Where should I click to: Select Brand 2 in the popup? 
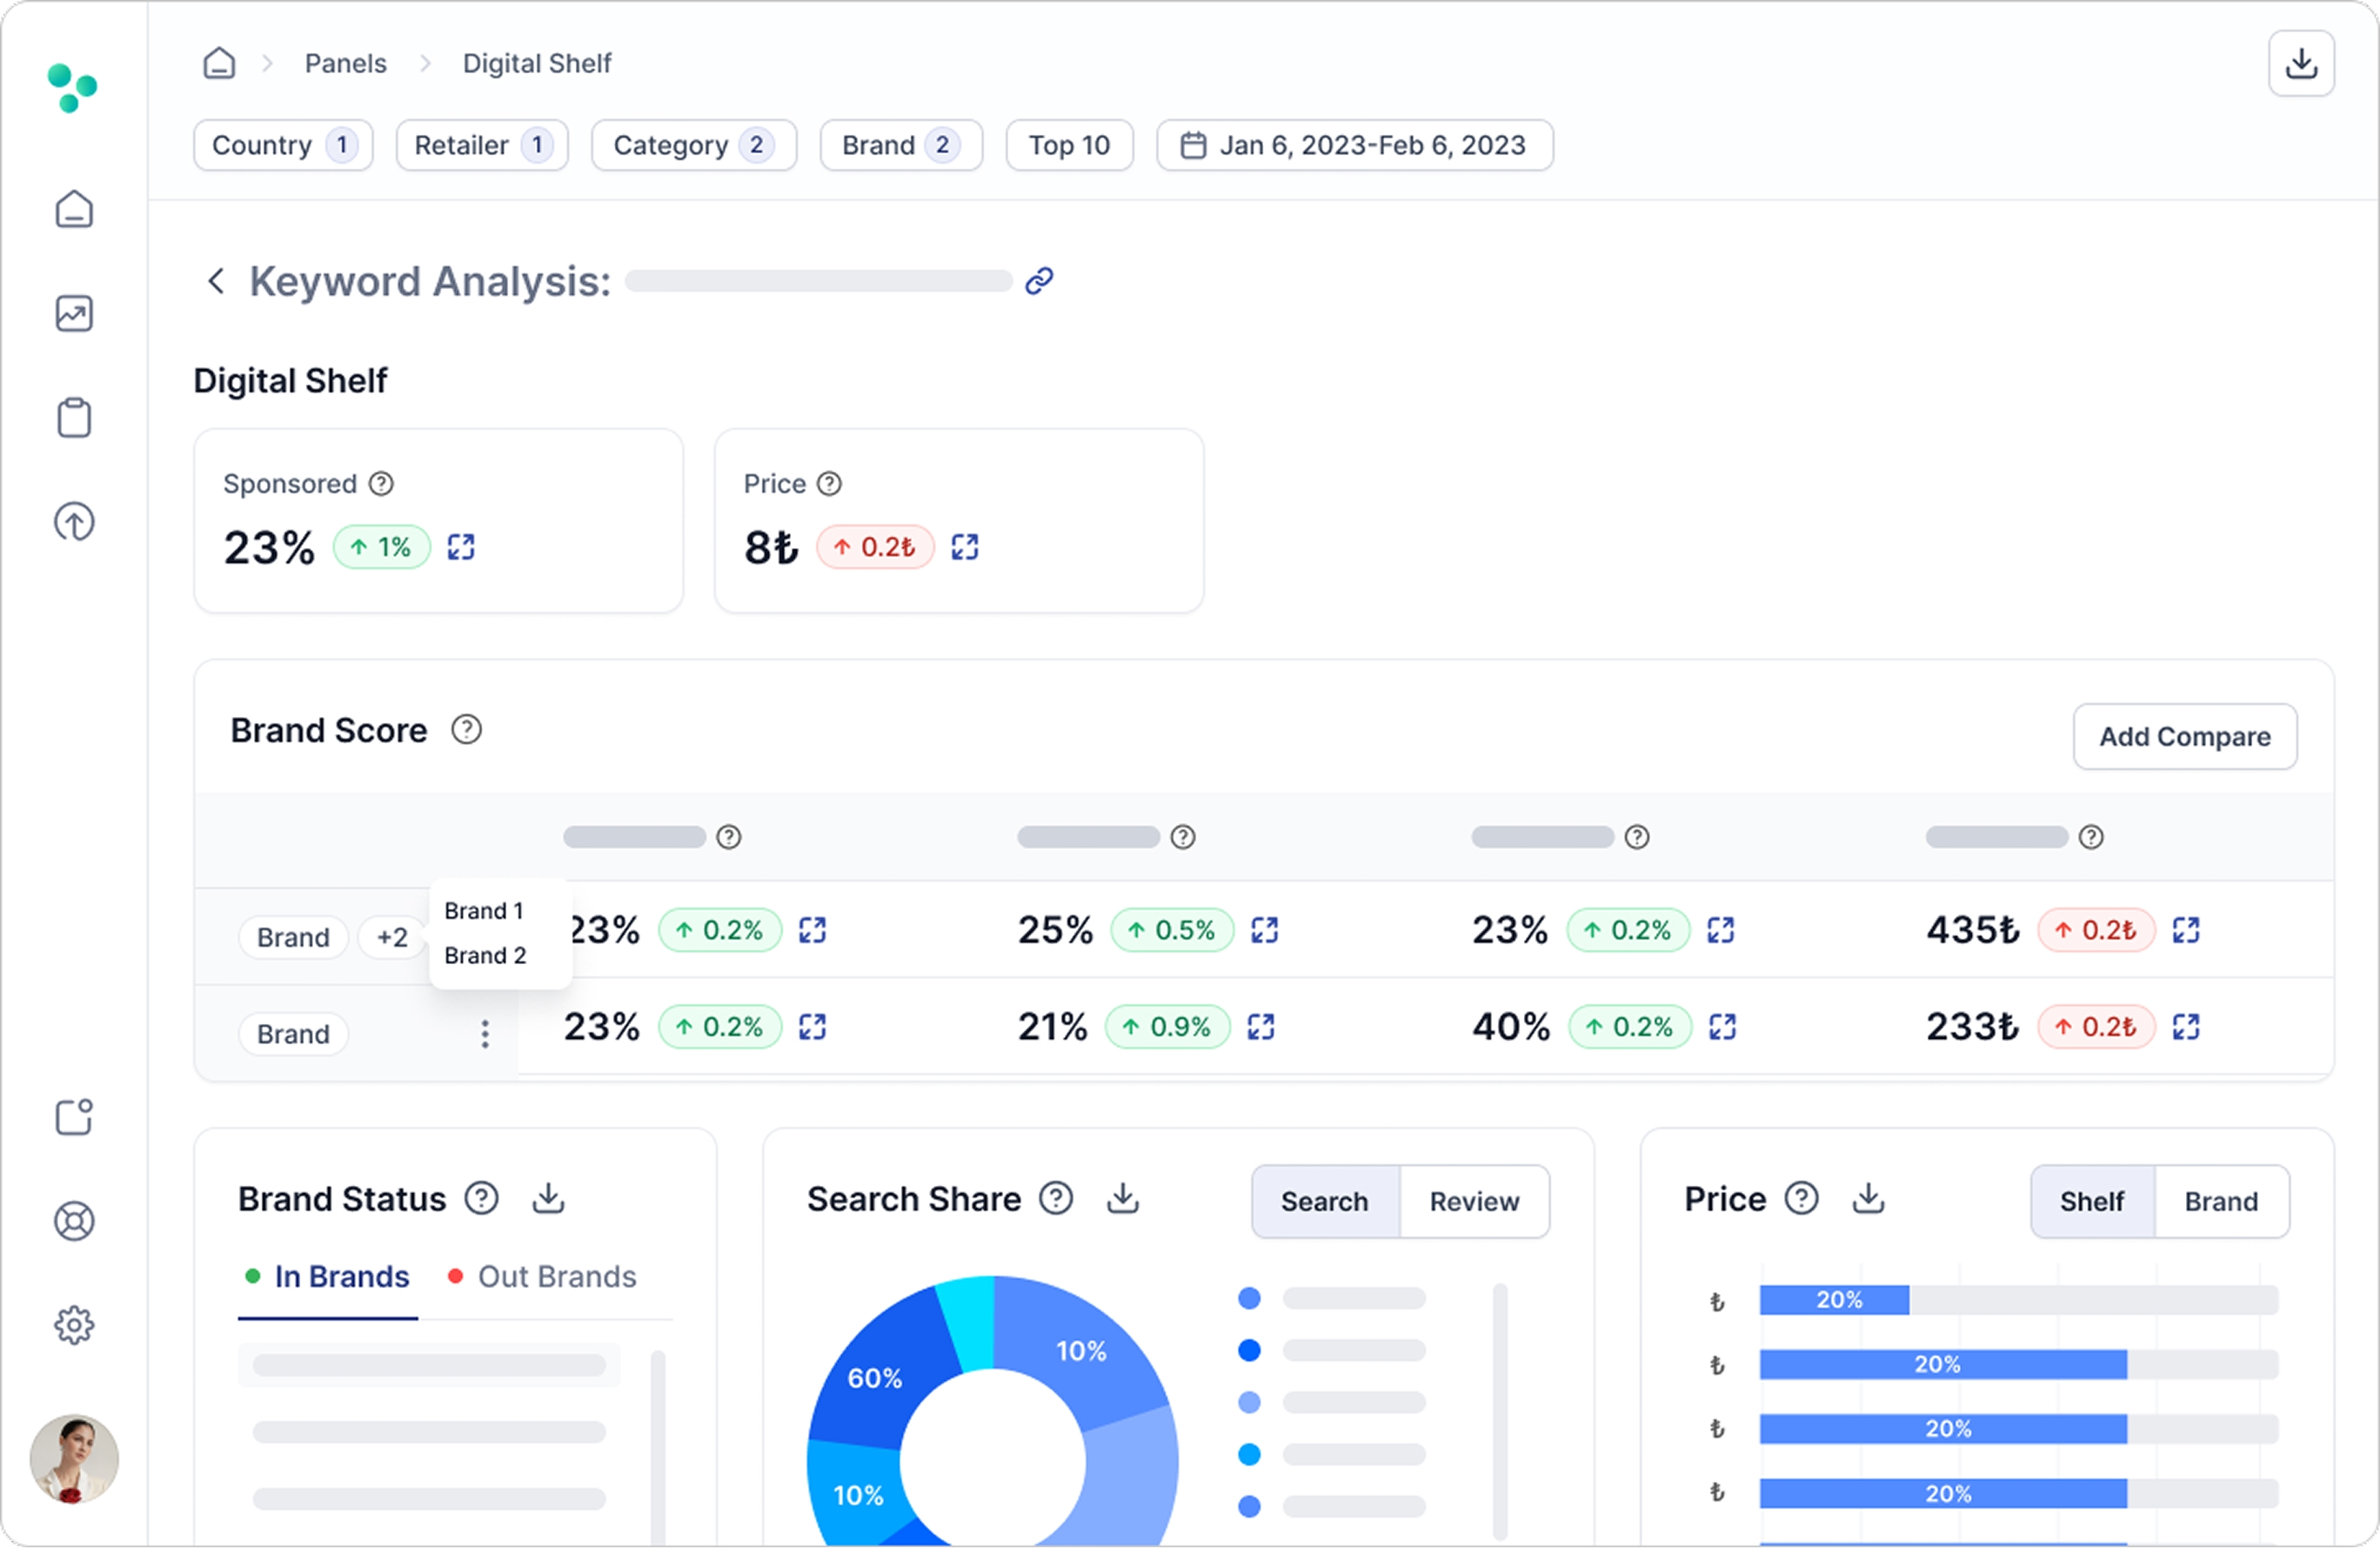click(x=485, y=956)
